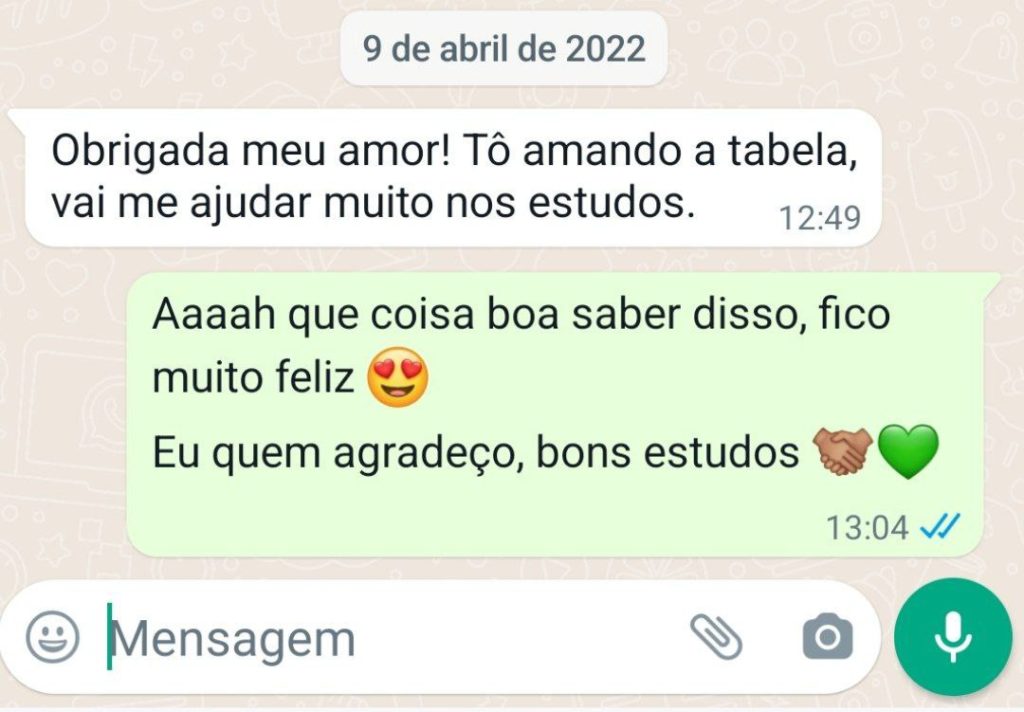Tap the paperclip attachment icon

716,637
